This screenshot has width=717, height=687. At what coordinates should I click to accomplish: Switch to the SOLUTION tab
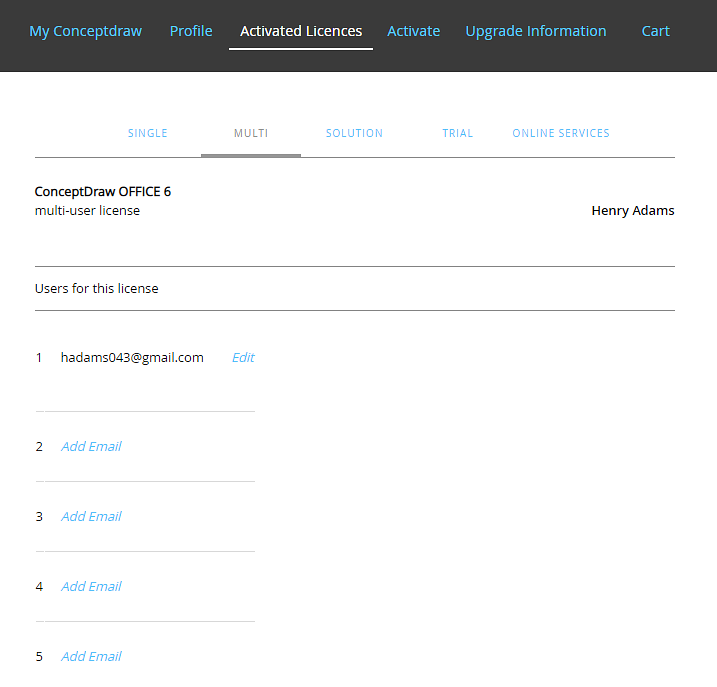(x=354, y=133)
